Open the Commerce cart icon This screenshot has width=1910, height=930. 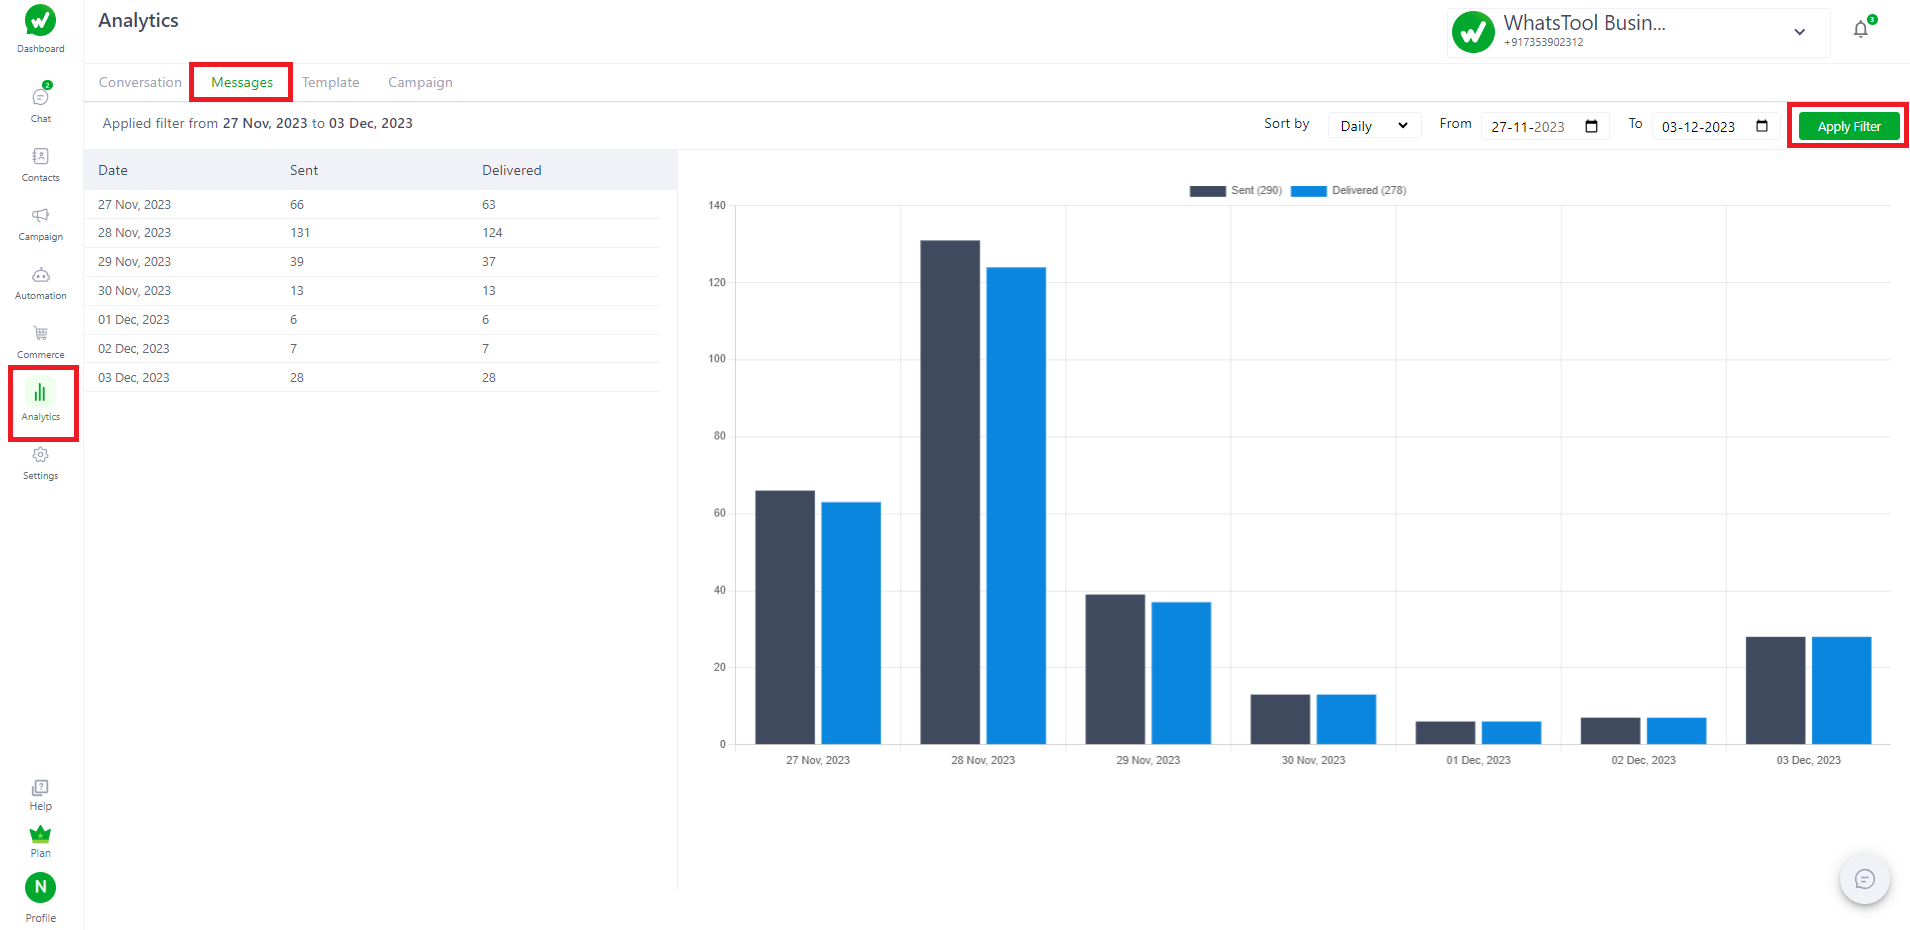pyautogui.click(x=40, y=333)
